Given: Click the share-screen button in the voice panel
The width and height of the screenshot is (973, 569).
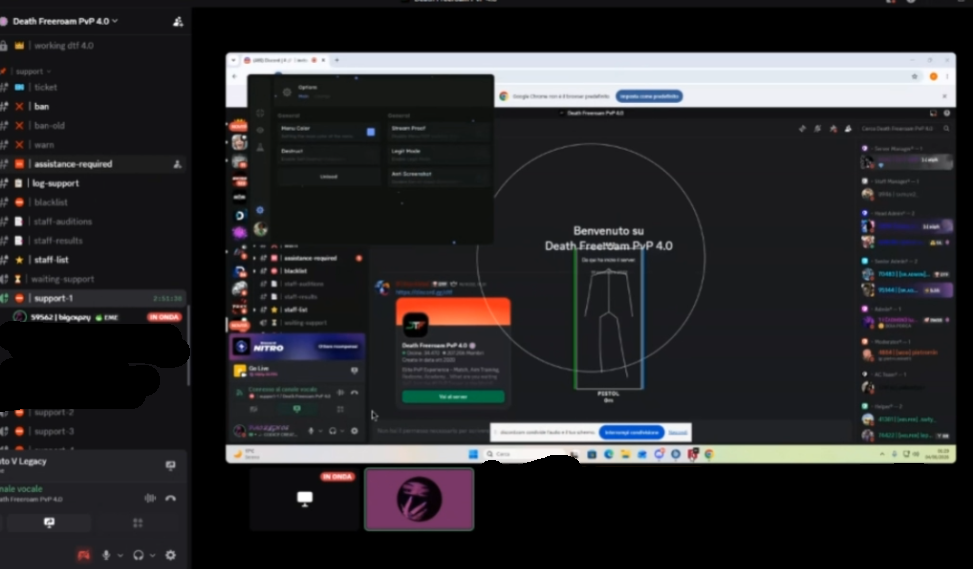Looking at the screenshot, I should (x=49, y=523).
